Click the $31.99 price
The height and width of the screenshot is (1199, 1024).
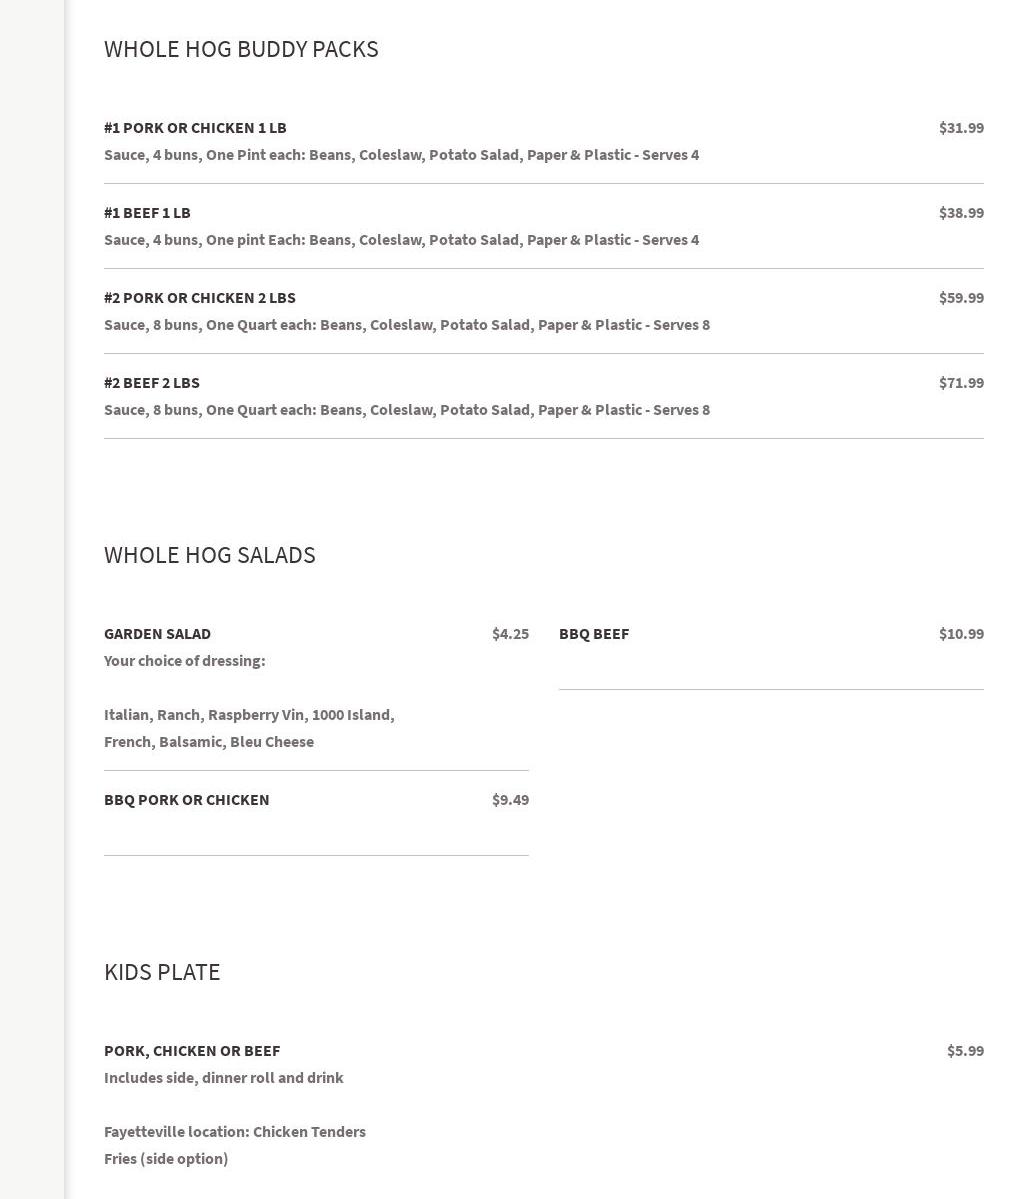(960, 128)
